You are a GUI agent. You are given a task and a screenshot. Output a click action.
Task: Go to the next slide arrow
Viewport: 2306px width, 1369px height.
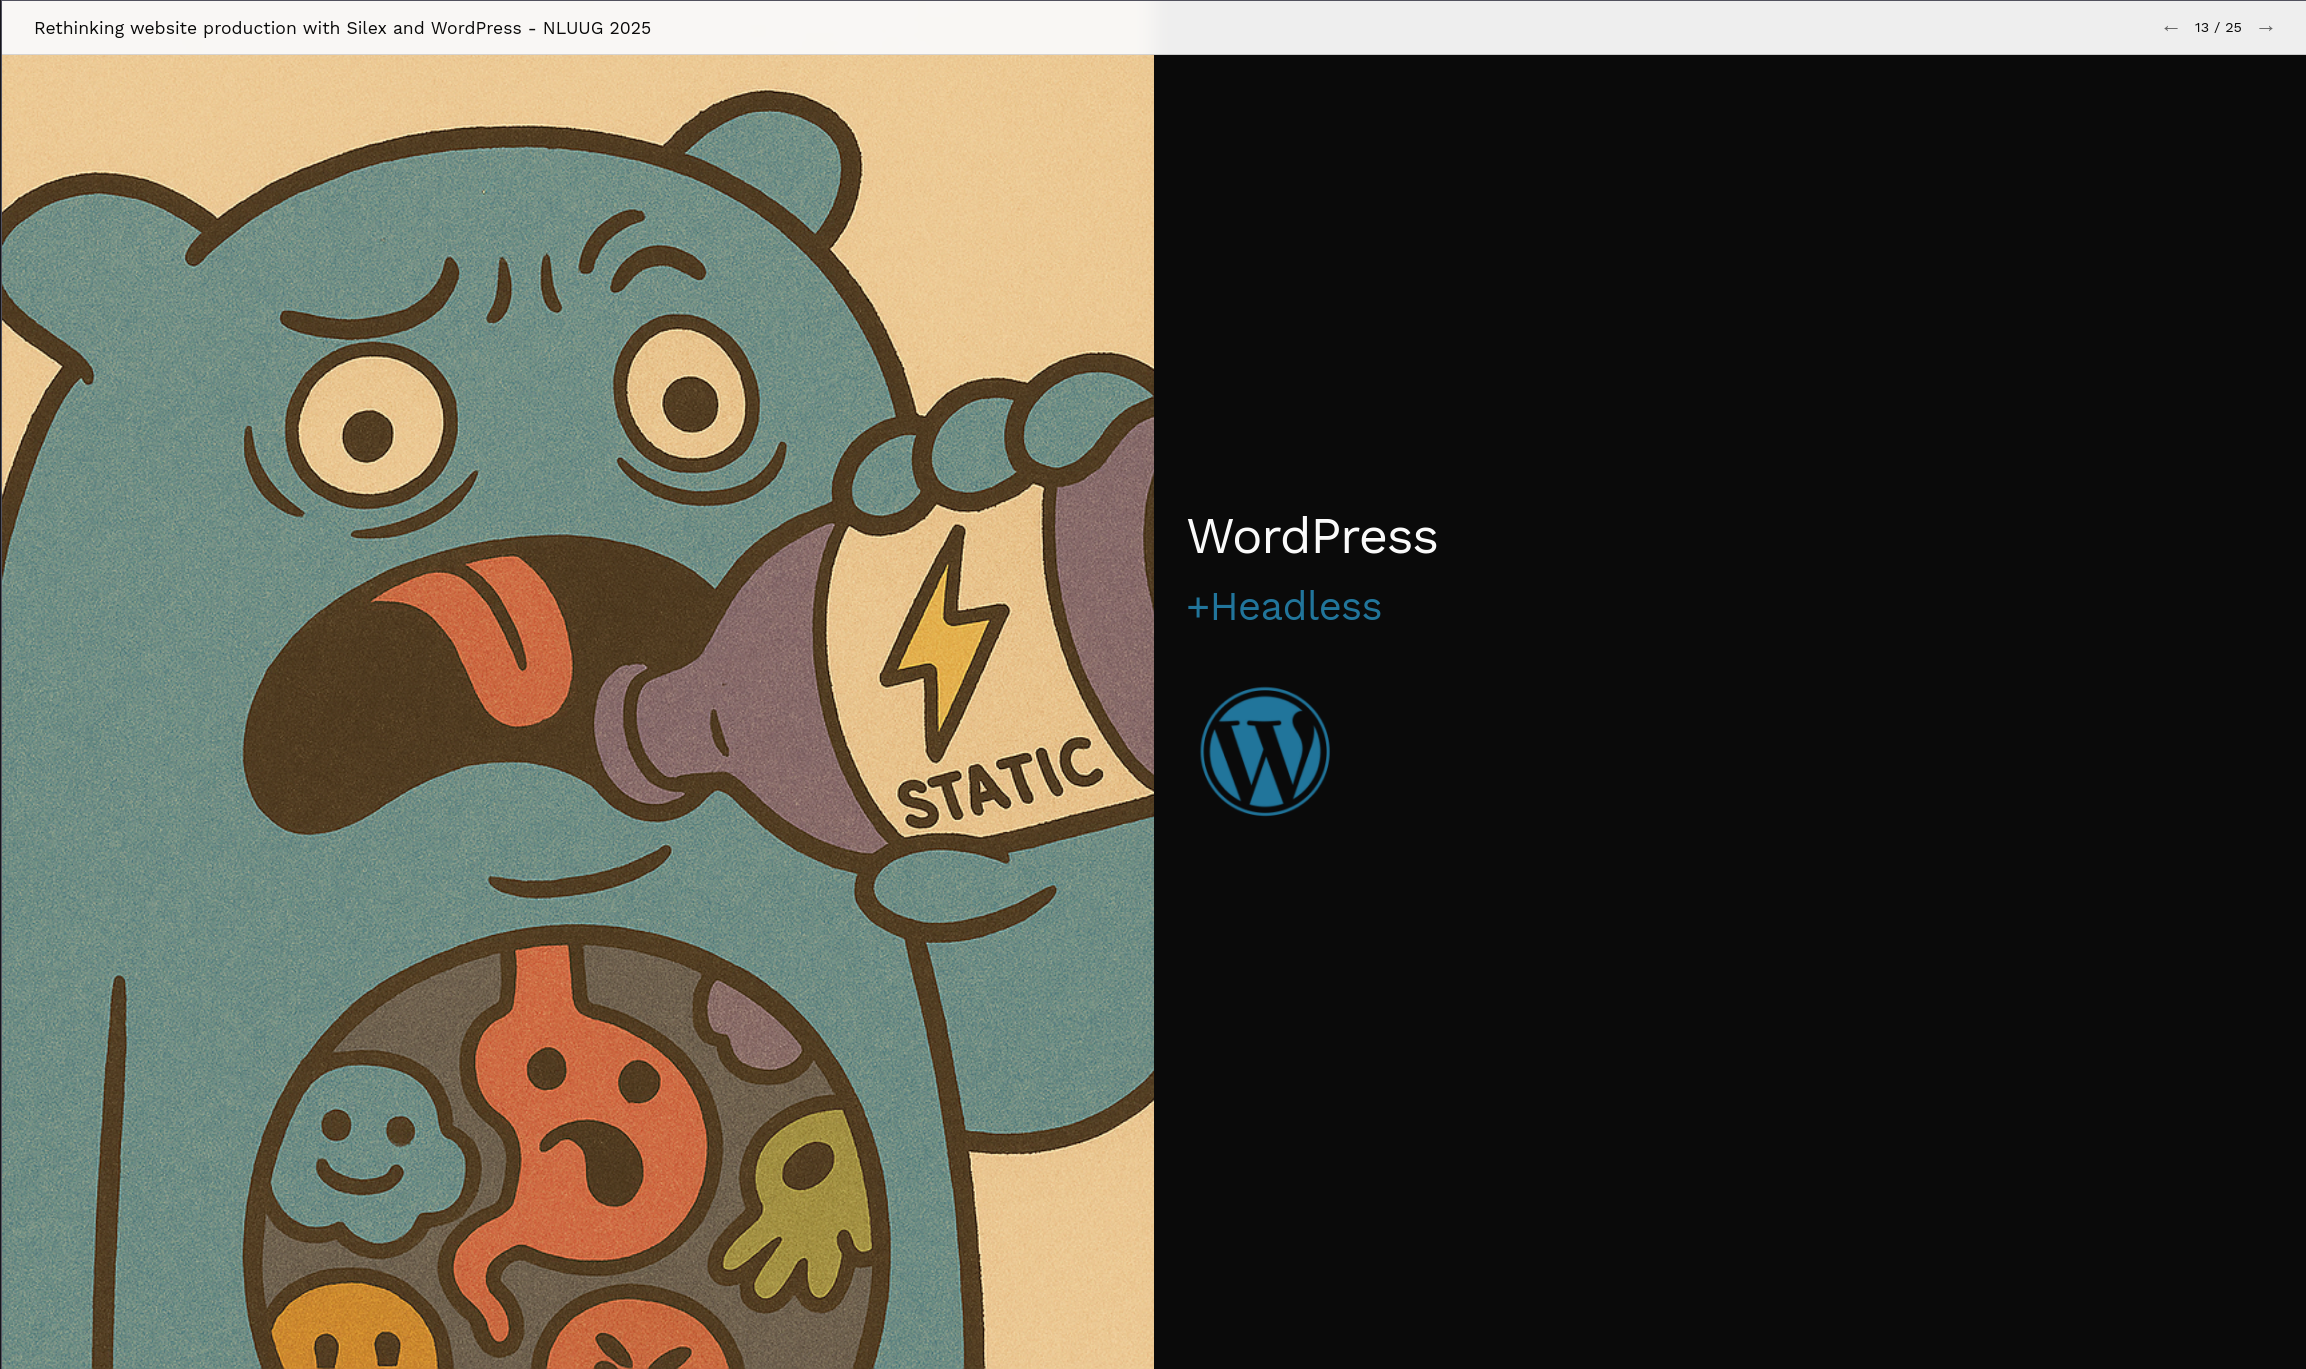pos(2266,28)
